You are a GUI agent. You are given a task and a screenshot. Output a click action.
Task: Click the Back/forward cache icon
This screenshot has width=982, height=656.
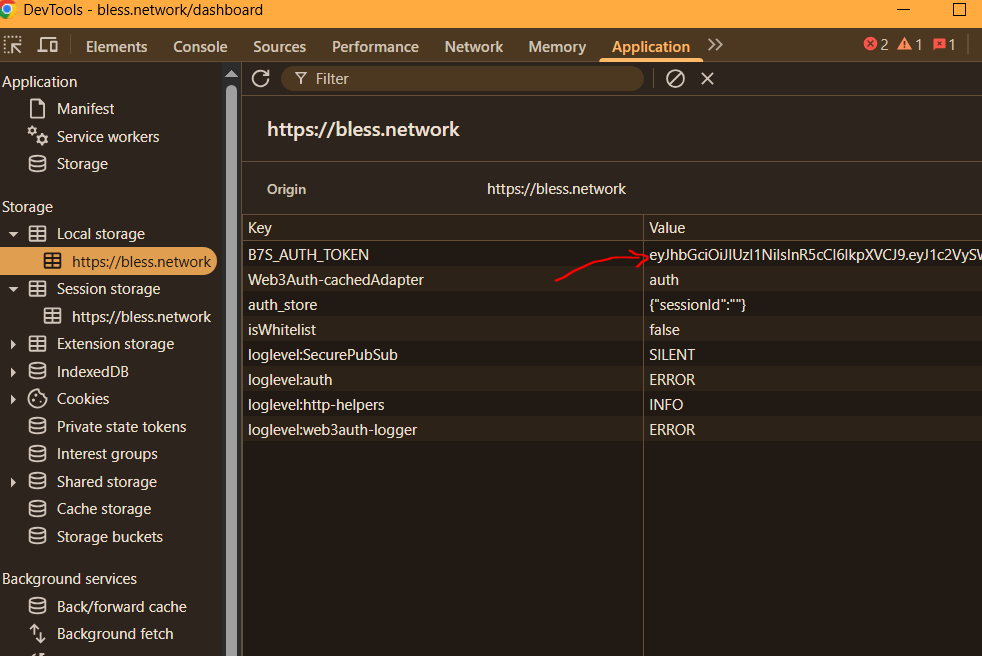click(38, 606)
